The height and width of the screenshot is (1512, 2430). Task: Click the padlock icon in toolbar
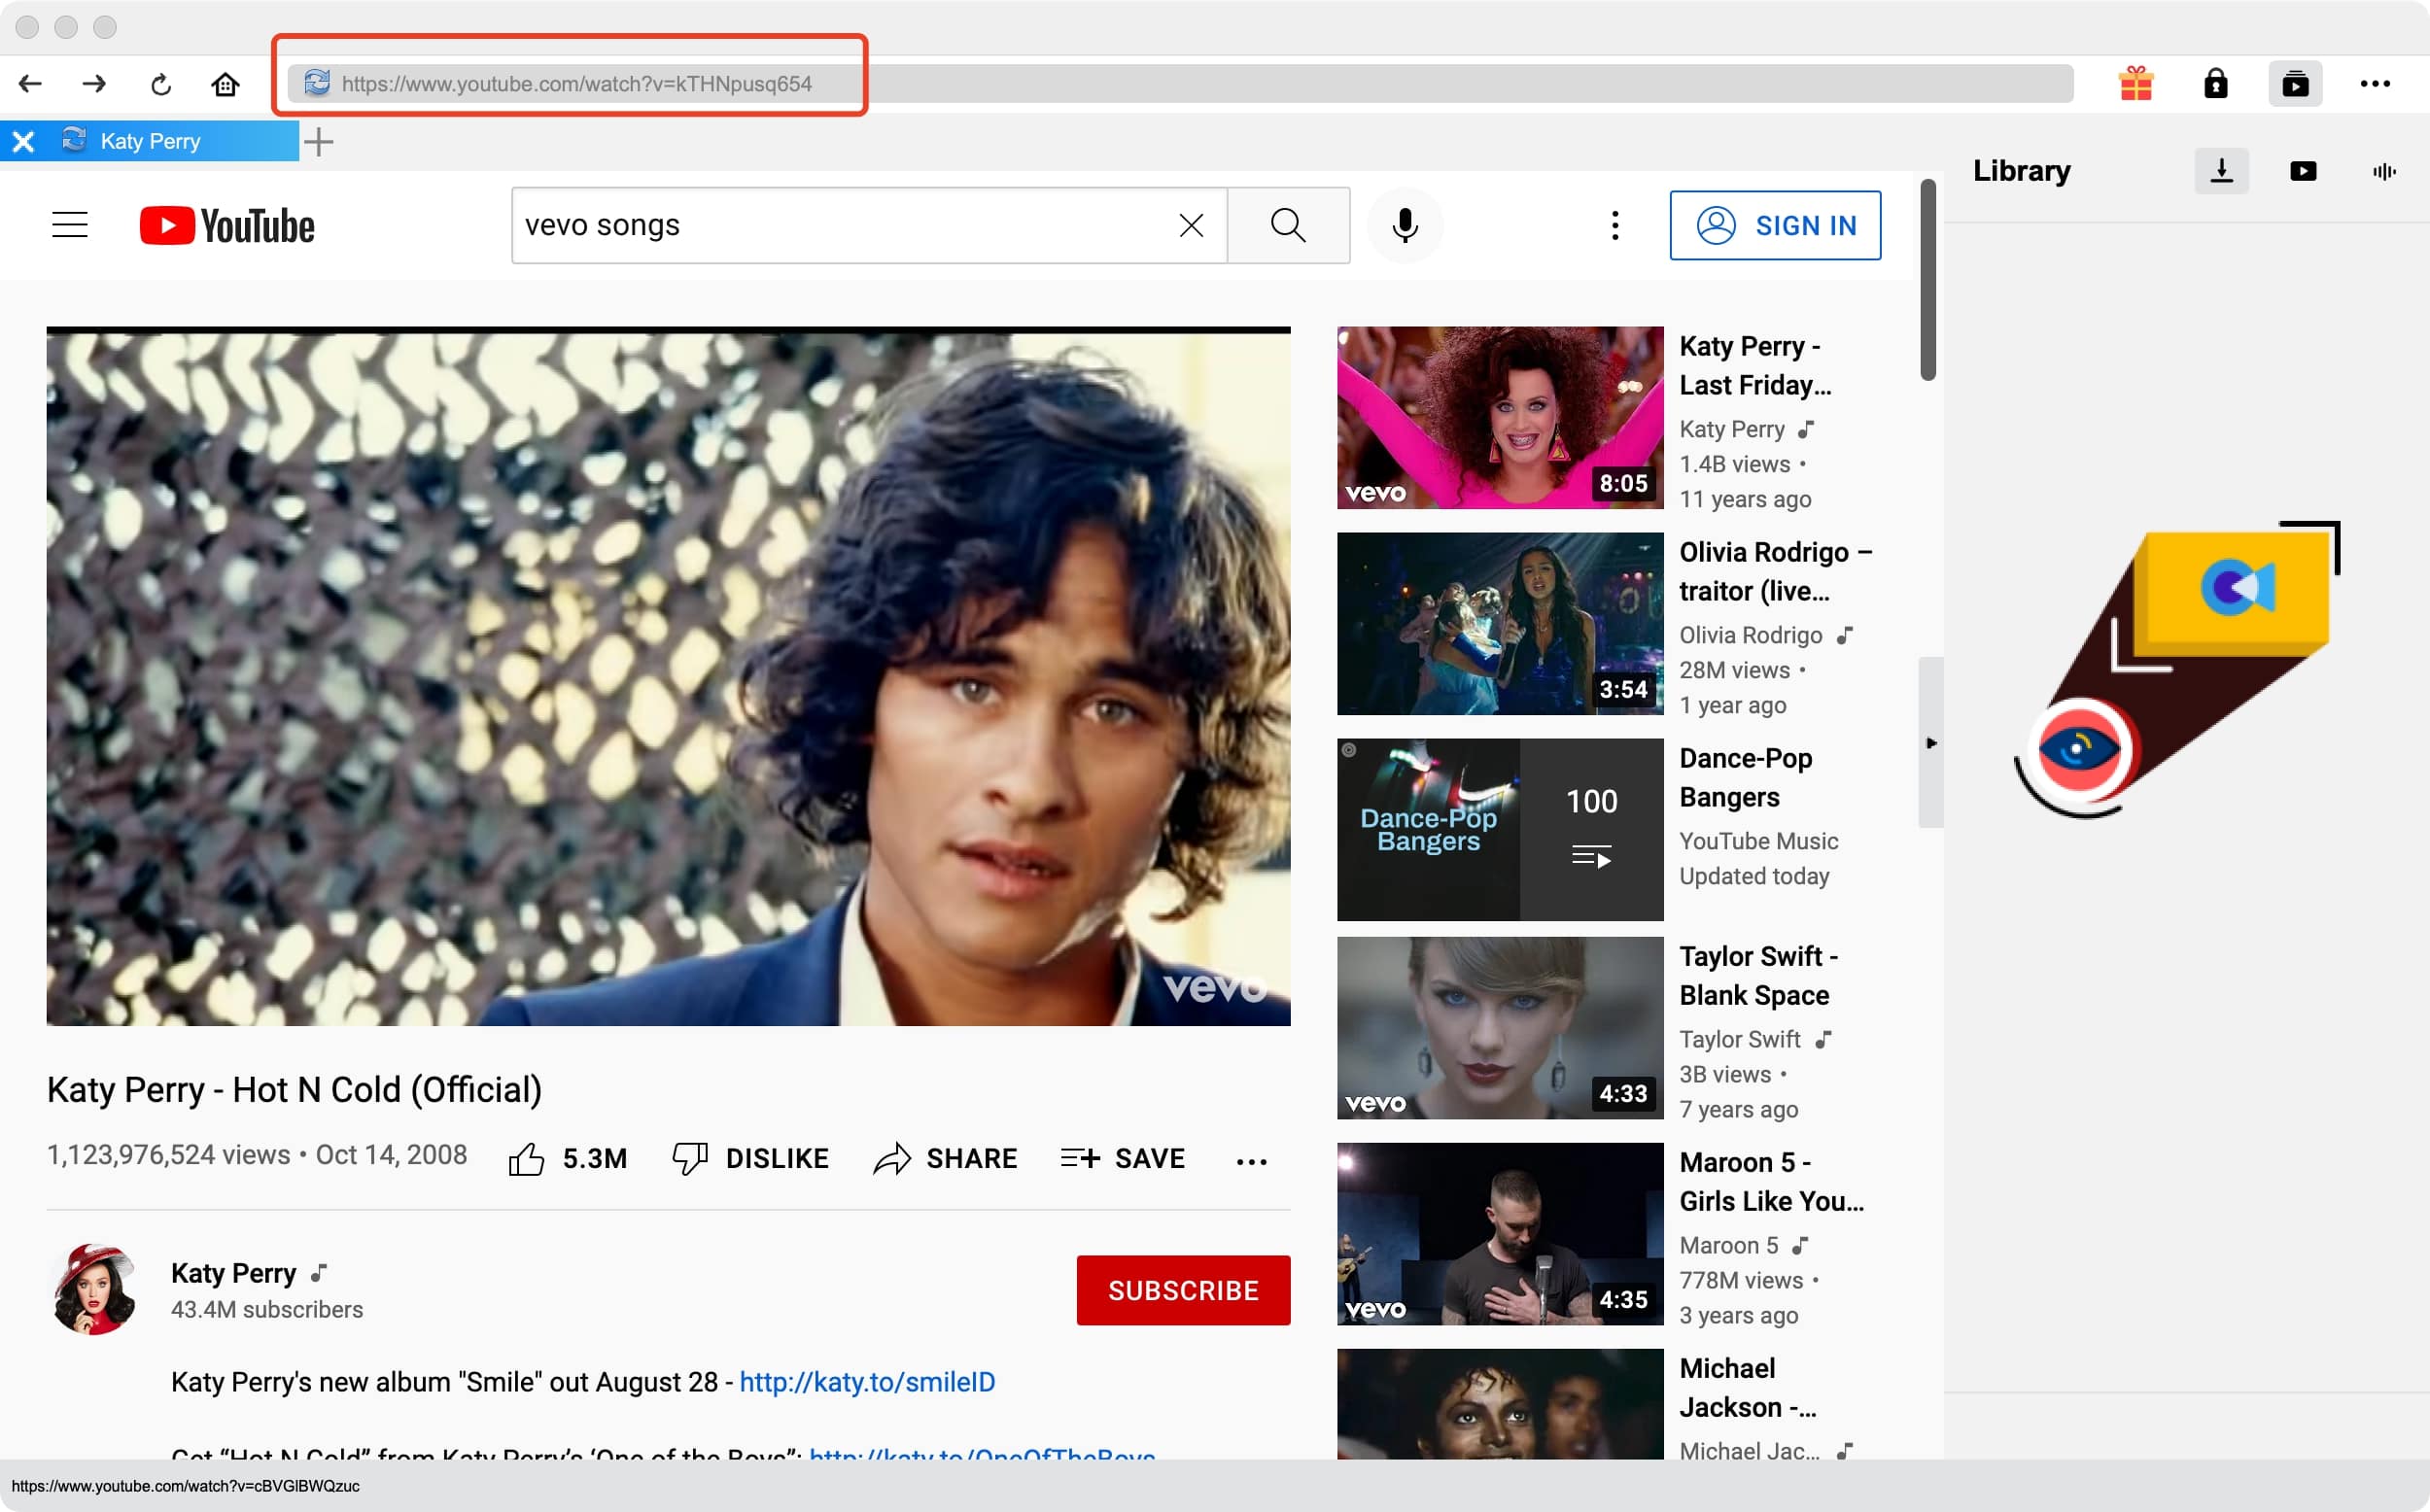coord(2215,84)
